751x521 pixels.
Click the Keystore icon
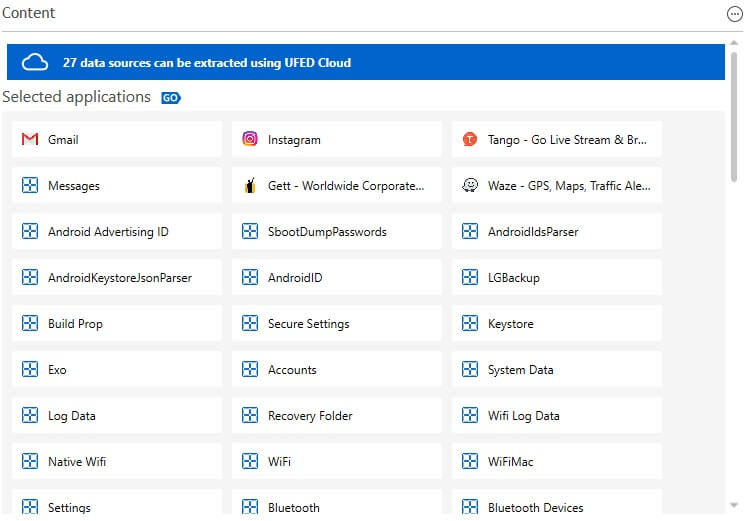tap(469, 323)
